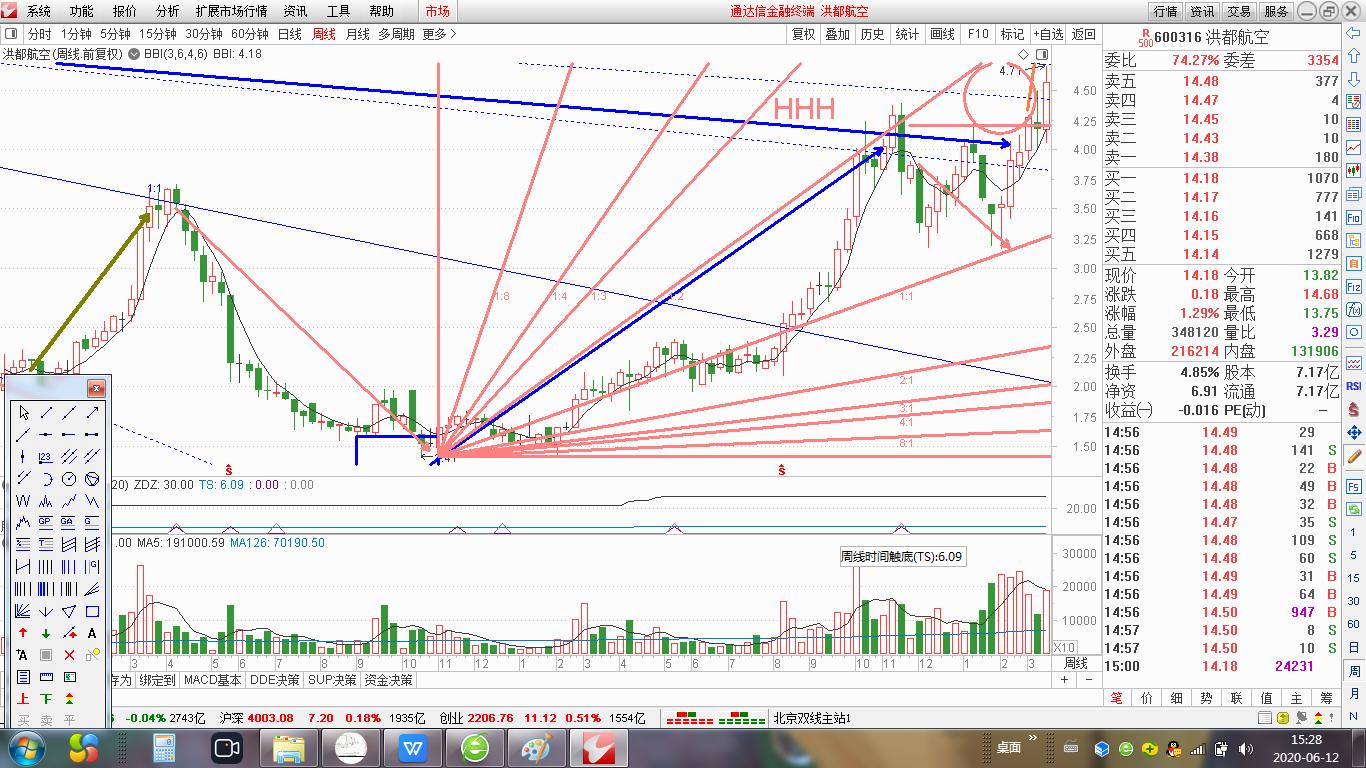The height and width of the screenshot is (768, 1366).
Task: Click the 复权 button
Action: point(803,34)
